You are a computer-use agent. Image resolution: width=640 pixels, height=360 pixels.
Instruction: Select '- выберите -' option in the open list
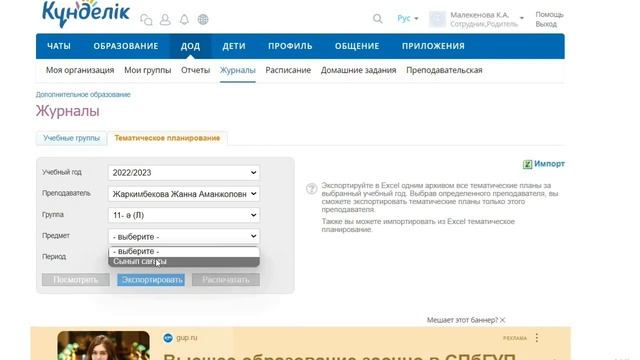pyautogui.click(x=184, y=251)
